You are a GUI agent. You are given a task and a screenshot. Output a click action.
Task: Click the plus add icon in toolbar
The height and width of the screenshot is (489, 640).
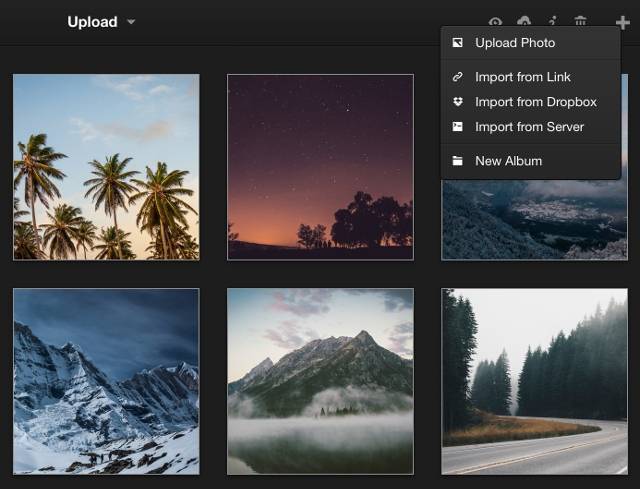pyautogui.click(x=622, y=22)
